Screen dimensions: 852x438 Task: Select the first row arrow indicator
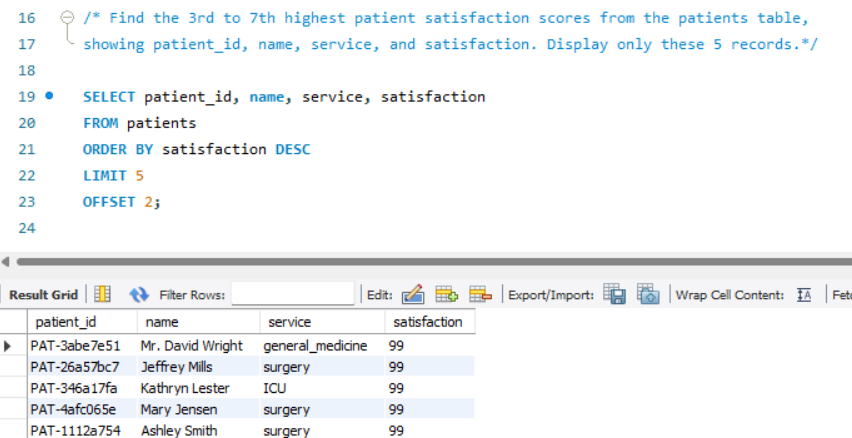coord(8,346)
